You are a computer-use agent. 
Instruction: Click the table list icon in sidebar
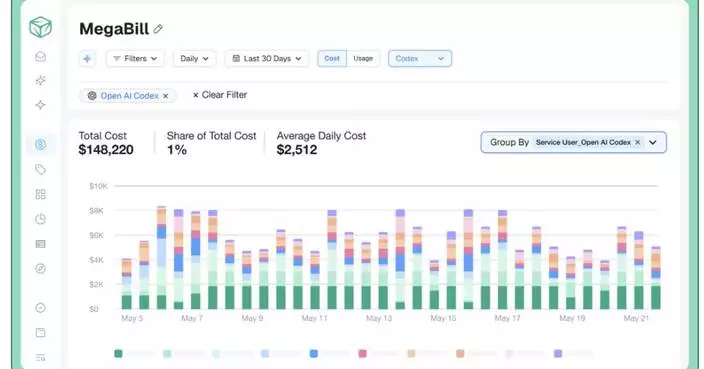click(40, 244)
